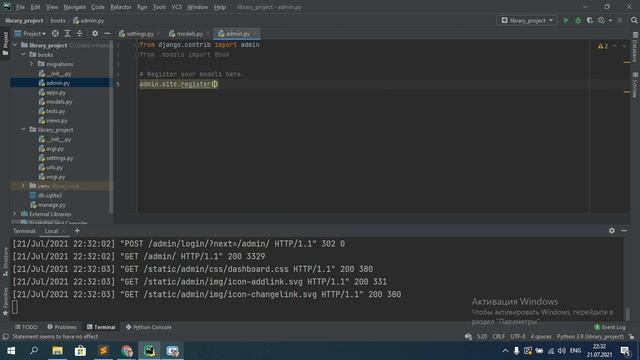Click the CRLF line separator widget
Viewport: 640px width, 360px height.
(x=498, y=337)
